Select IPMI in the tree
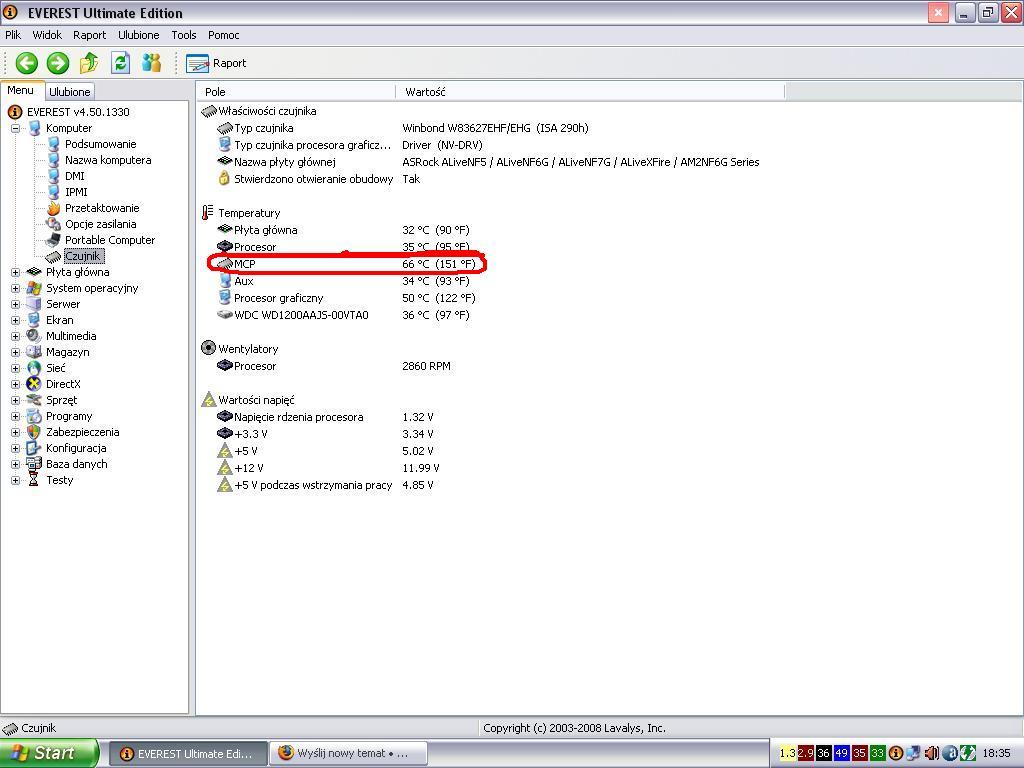The image size is (1024, 768). (x=76, y=192)
